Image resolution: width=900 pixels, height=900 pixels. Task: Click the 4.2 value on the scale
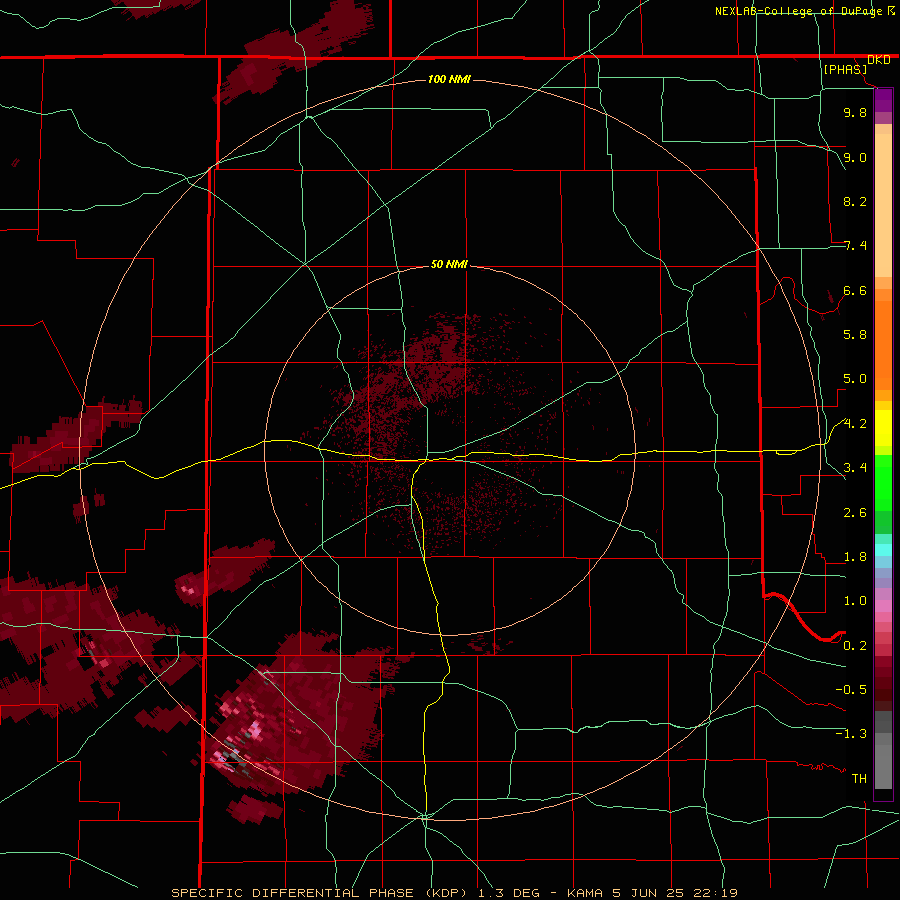(855, 424)
